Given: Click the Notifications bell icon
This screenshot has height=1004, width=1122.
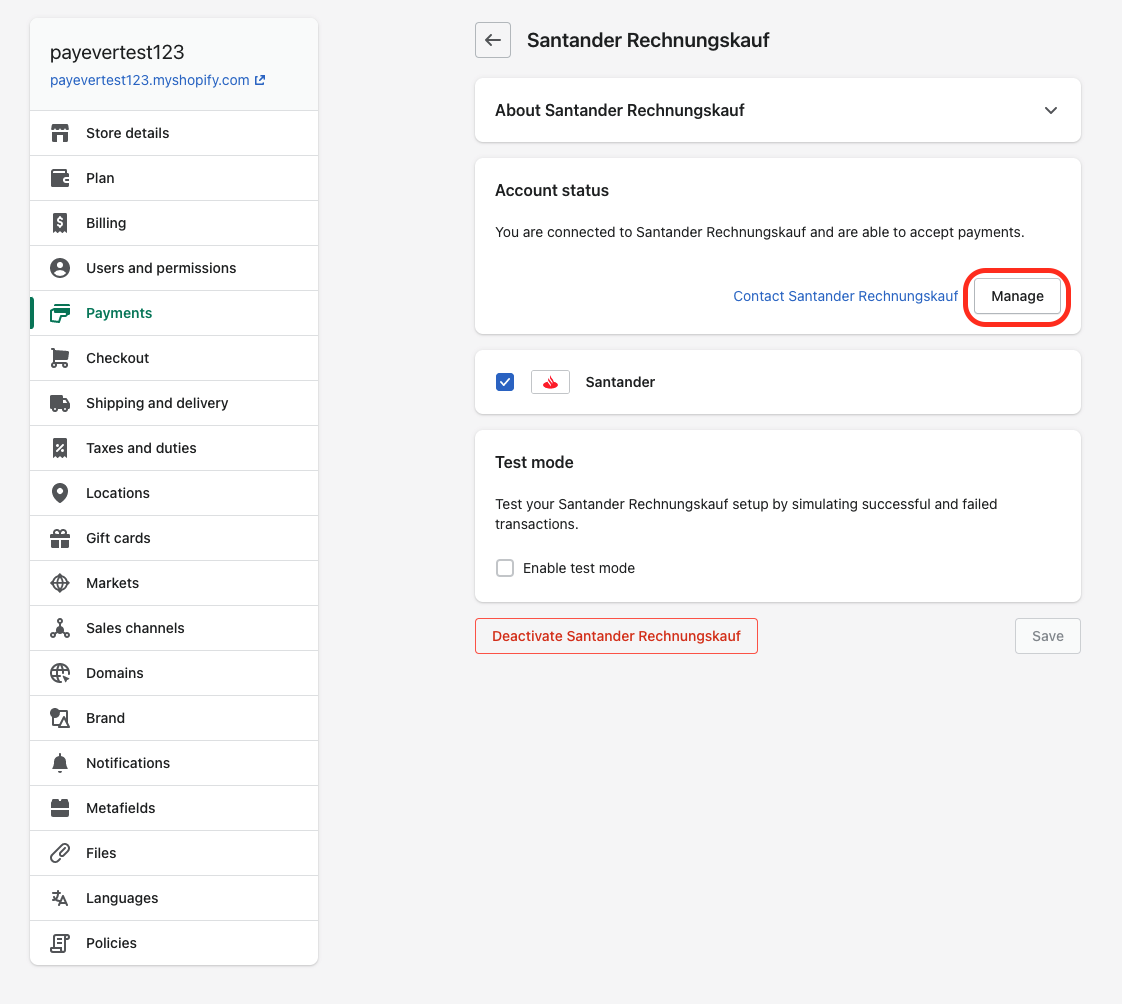Looking at the screenshot, I should (60, 764).
